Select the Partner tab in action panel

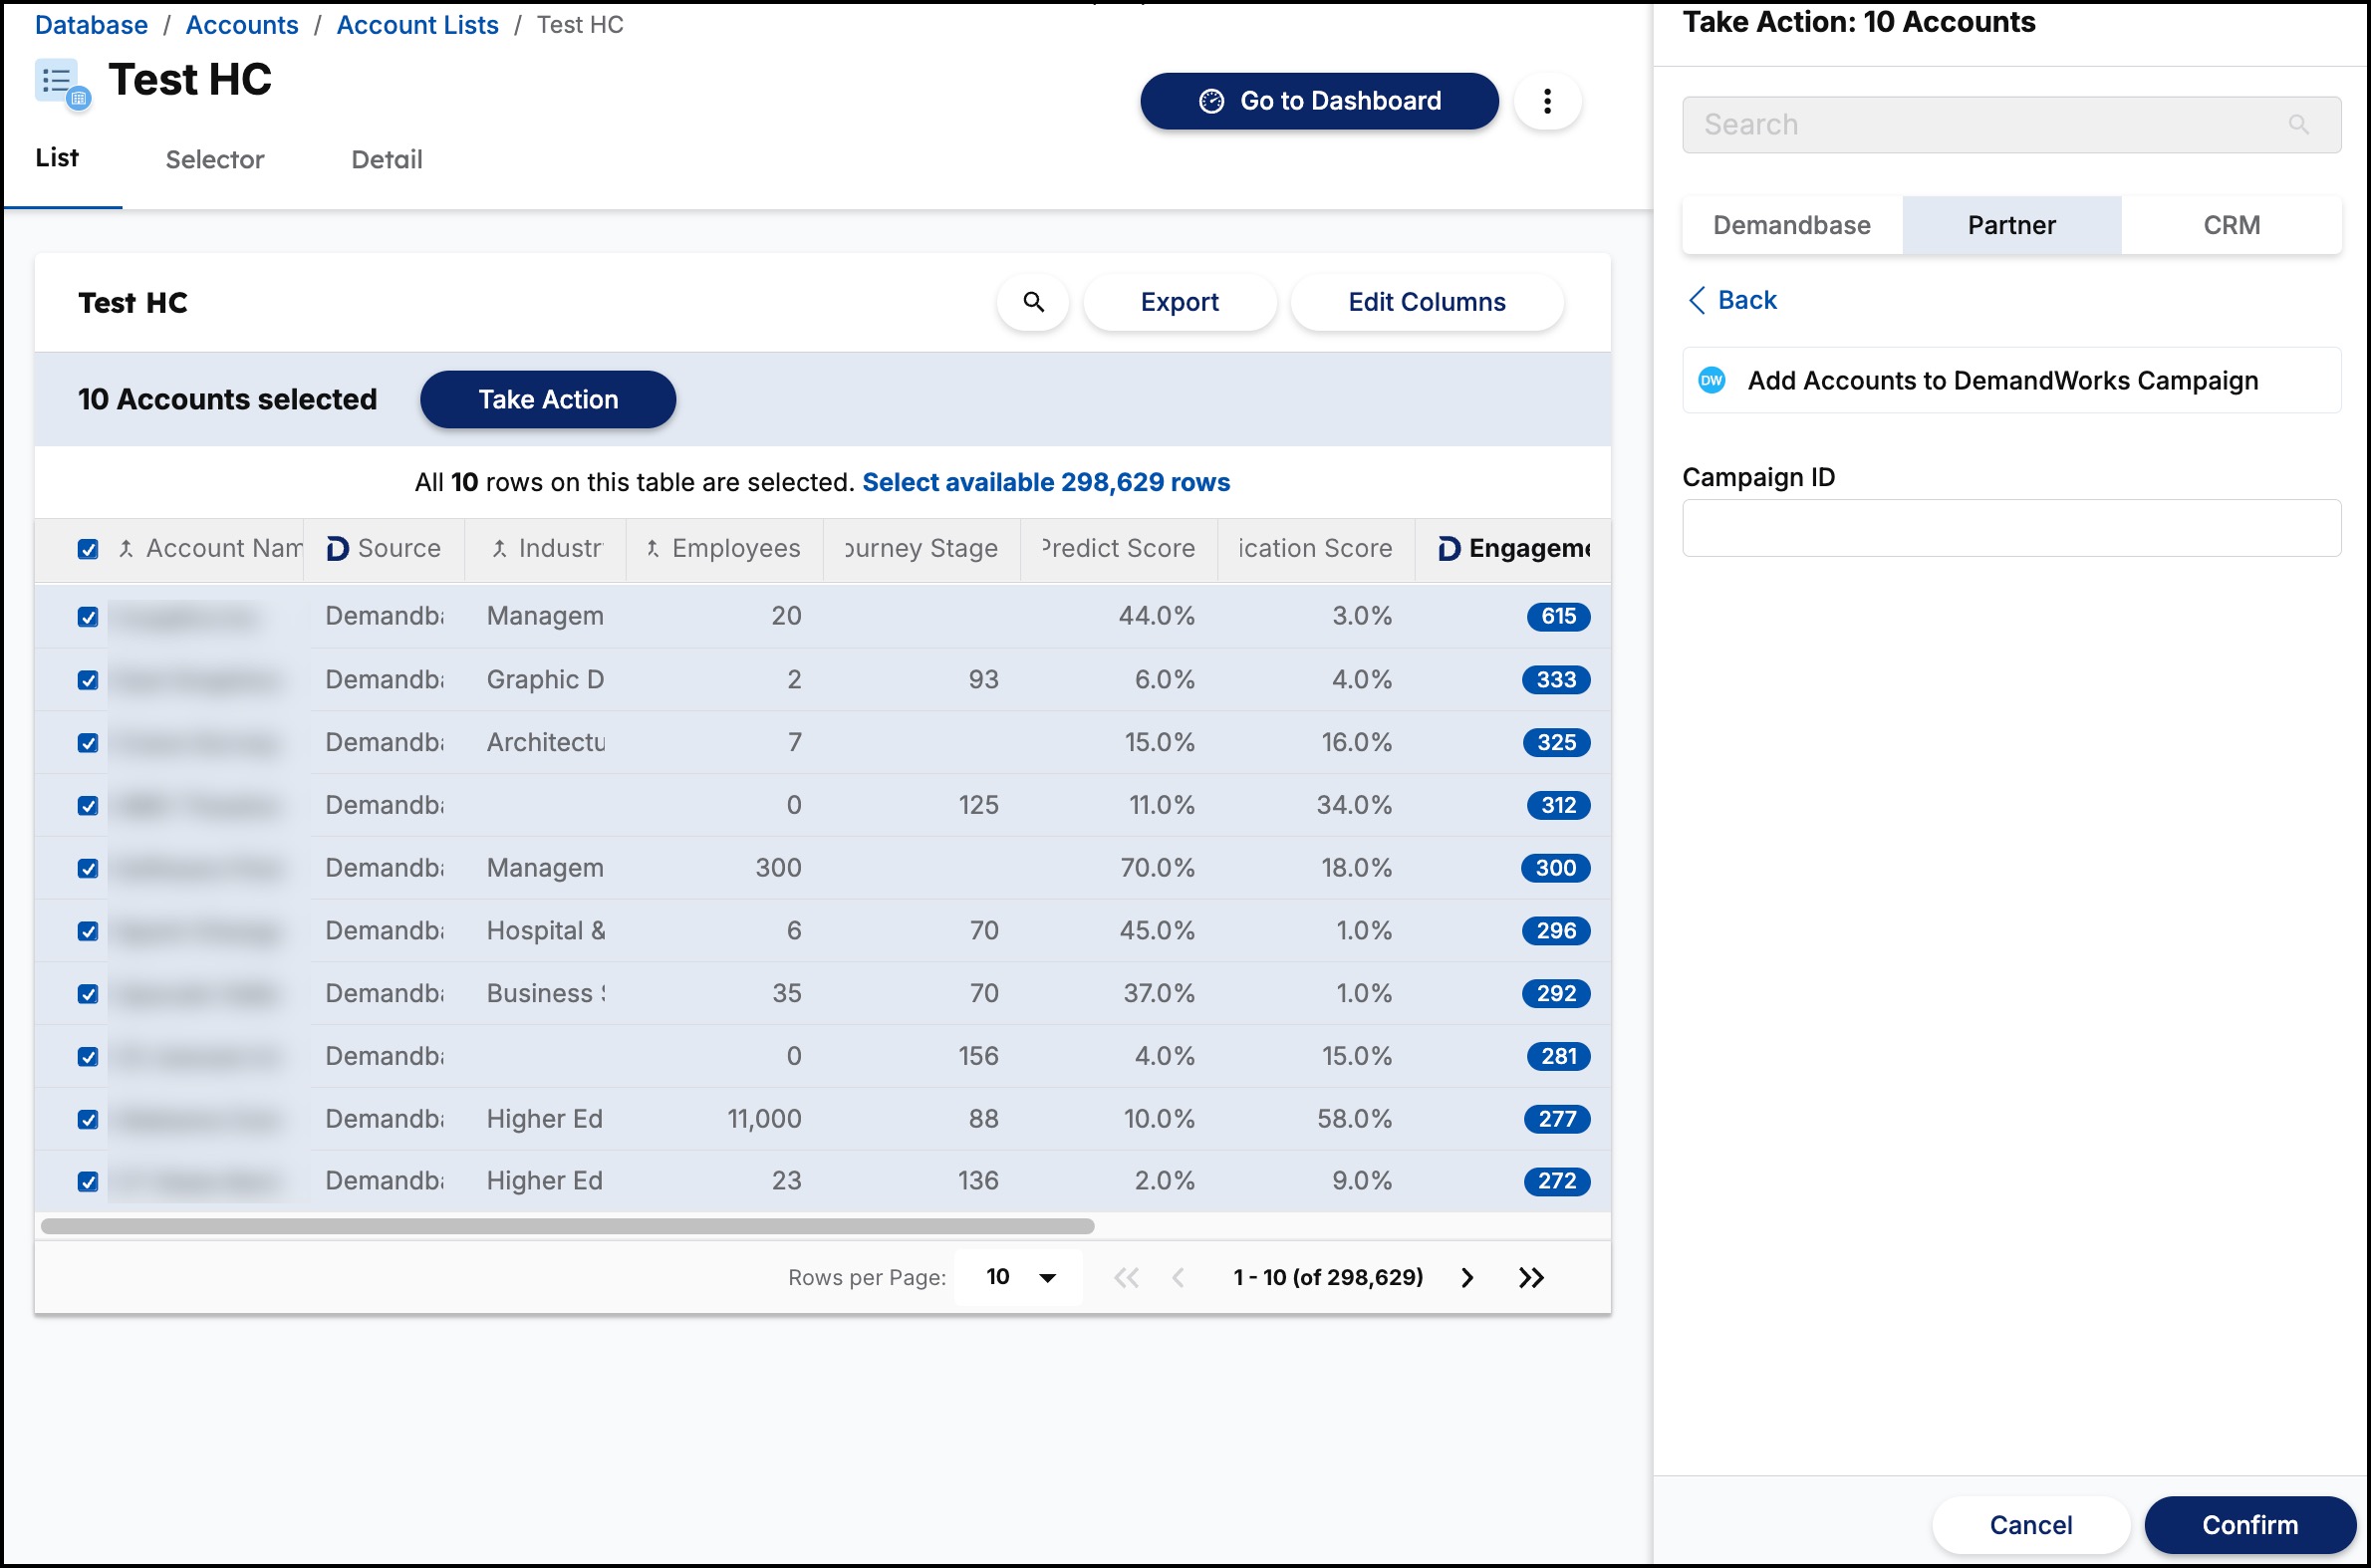click(x=2012, y=225)
